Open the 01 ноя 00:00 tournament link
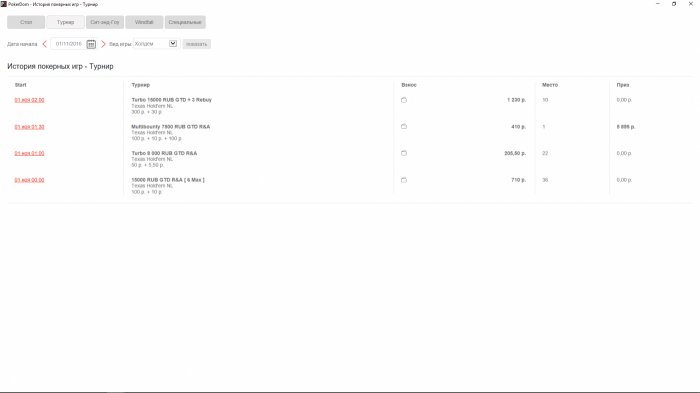This screenshot has width=700, height=393. [x=29, y=180]
